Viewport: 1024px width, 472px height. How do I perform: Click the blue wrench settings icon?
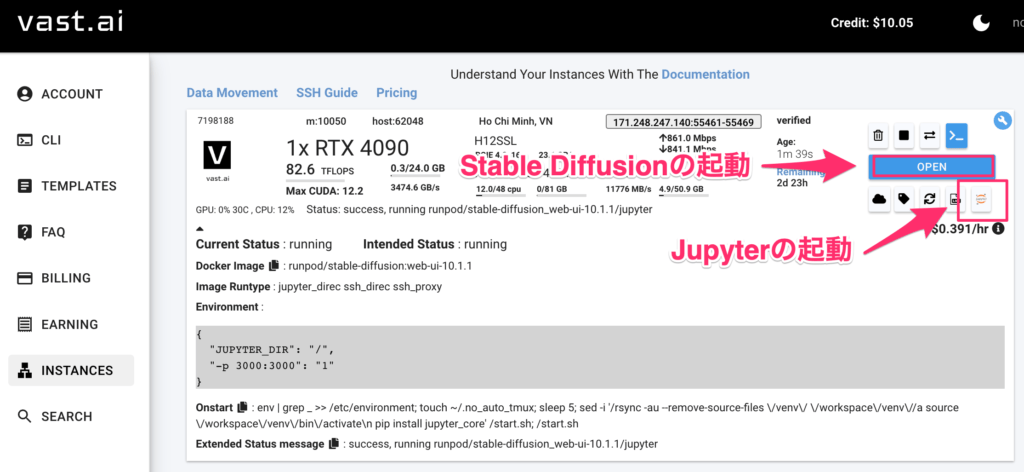tap(1003, 121)
